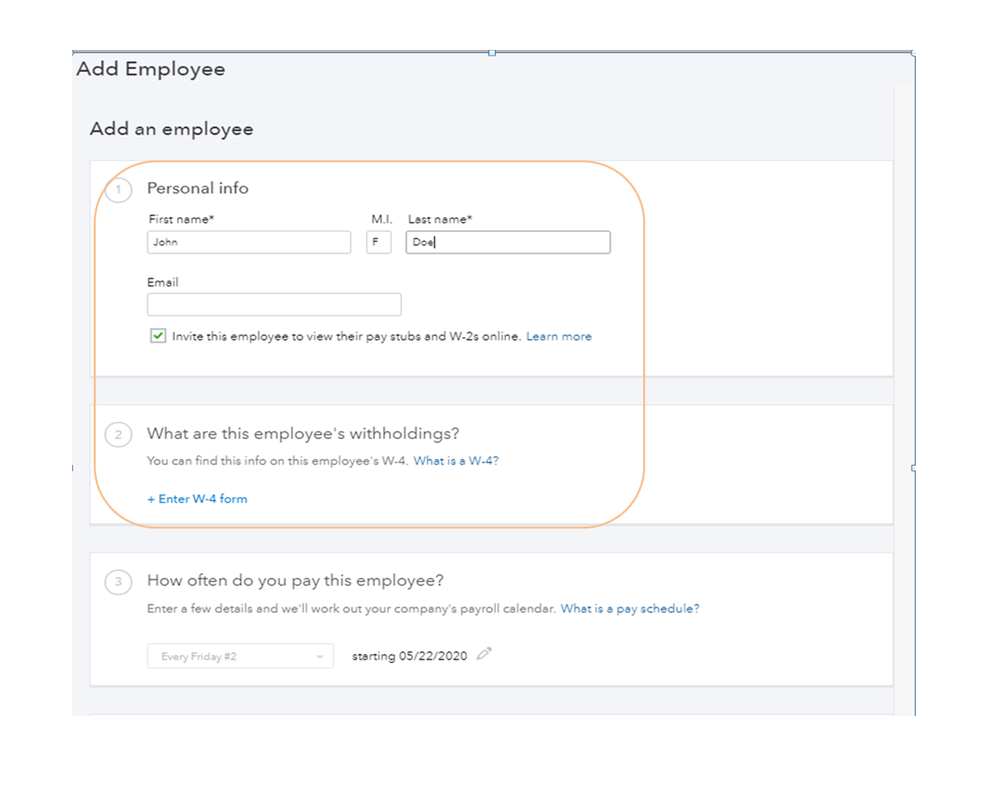Click "How often do you pay this employee?" heading
Image resolution: width=999 pixels, height=788 pixels.
[x=295, y=581]
